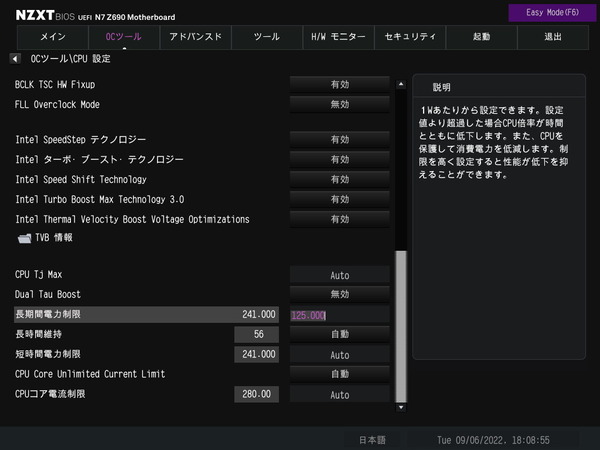Image resolution: width=600 pixels, height=450 pixels.
Task: Open the セキュリティ tab
Action: pos(410,36)
